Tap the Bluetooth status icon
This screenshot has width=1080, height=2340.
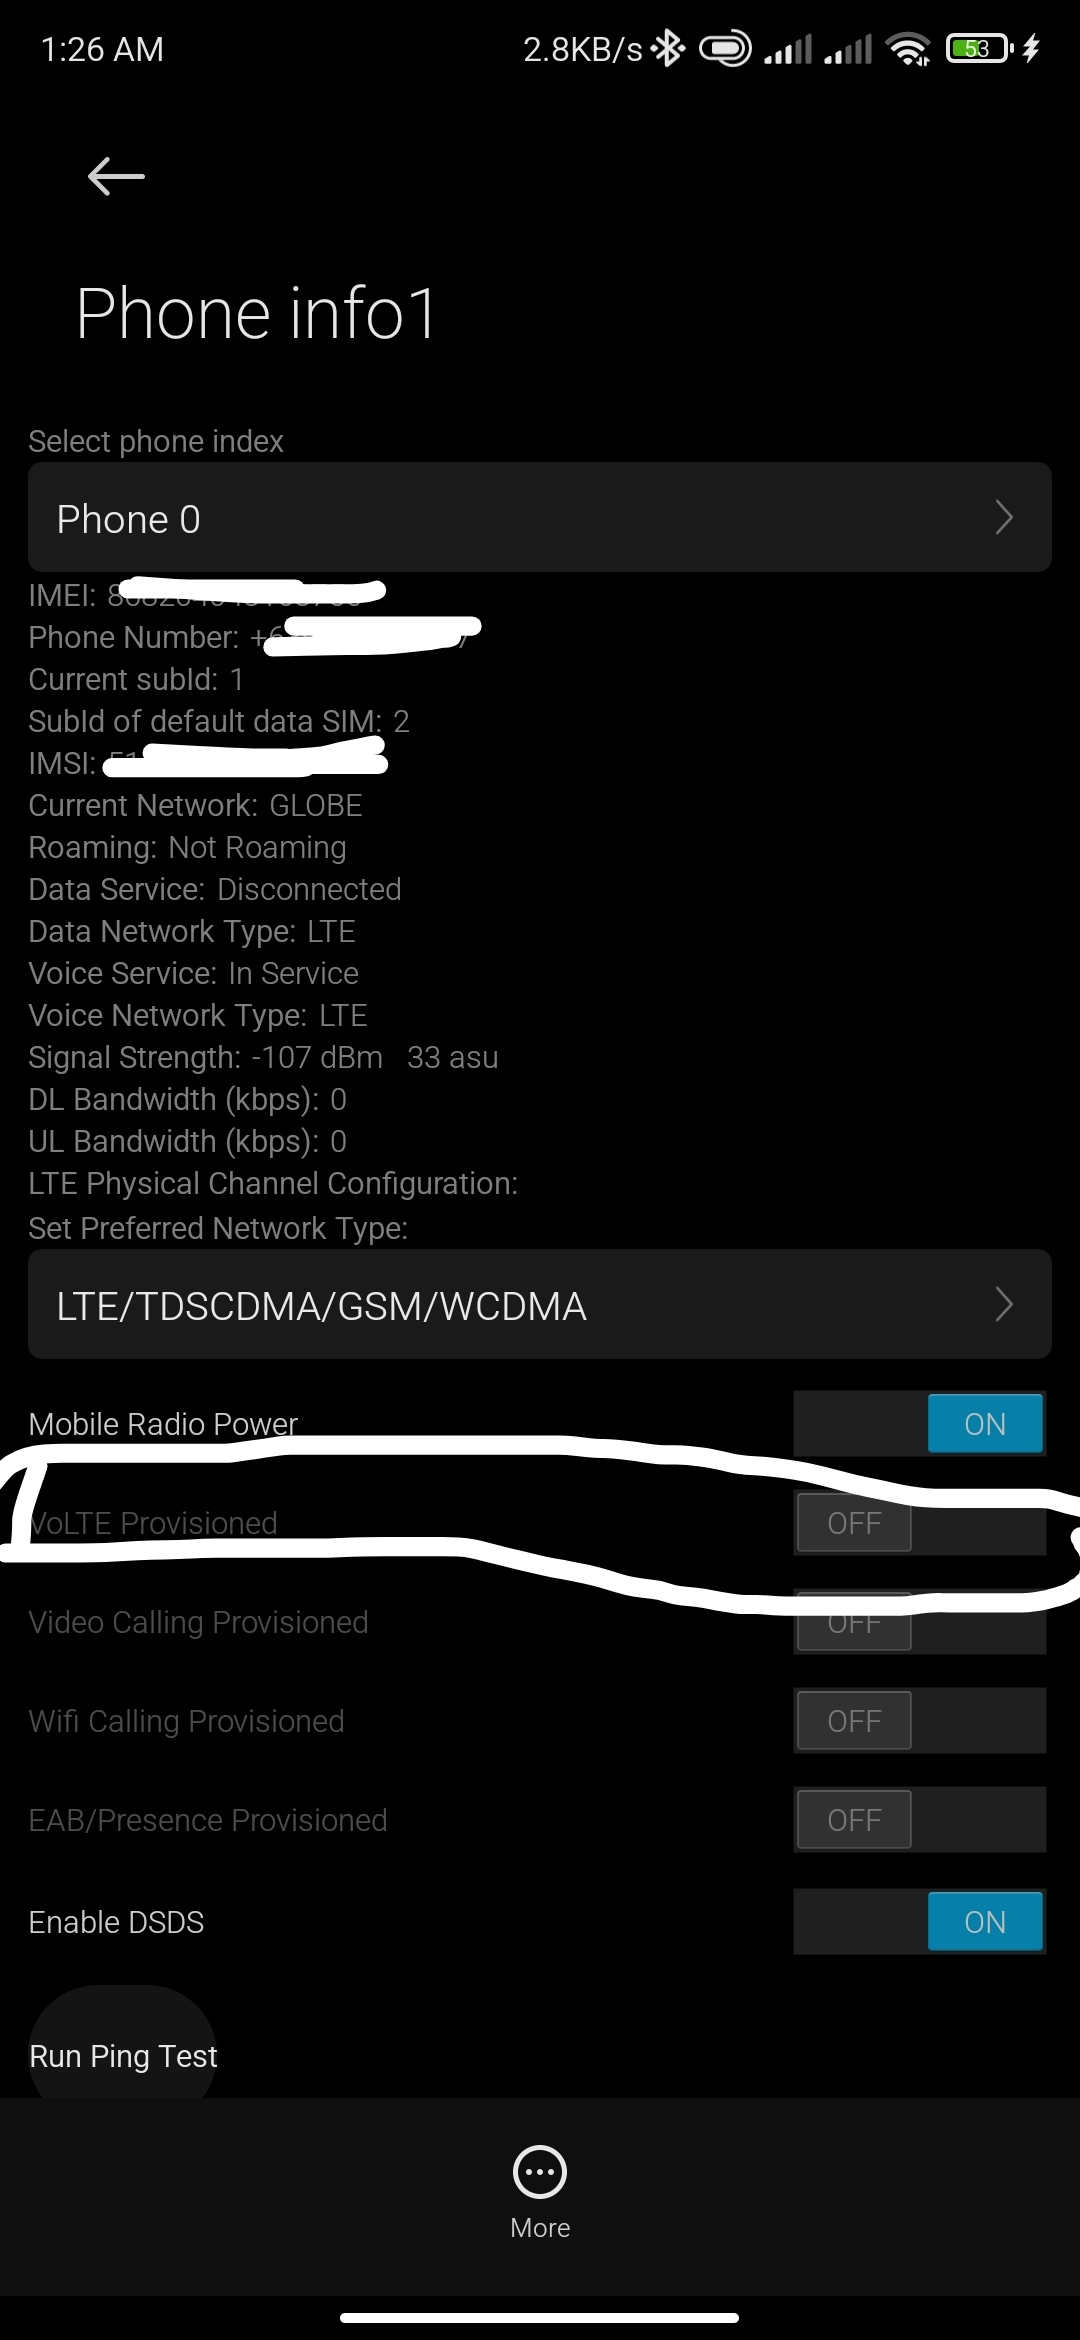pos(667,48)
